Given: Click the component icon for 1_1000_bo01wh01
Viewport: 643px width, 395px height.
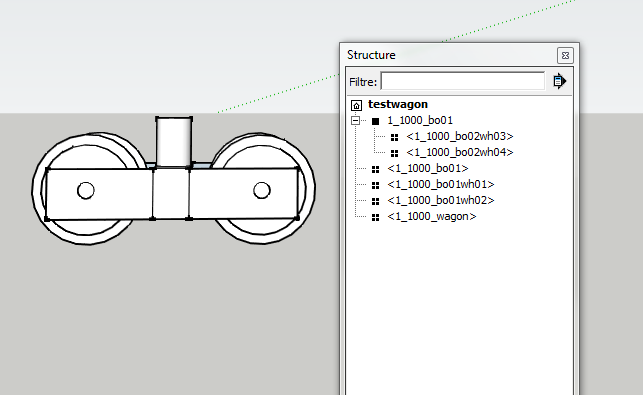Looking at the screenshot, I should coord(375,185).
